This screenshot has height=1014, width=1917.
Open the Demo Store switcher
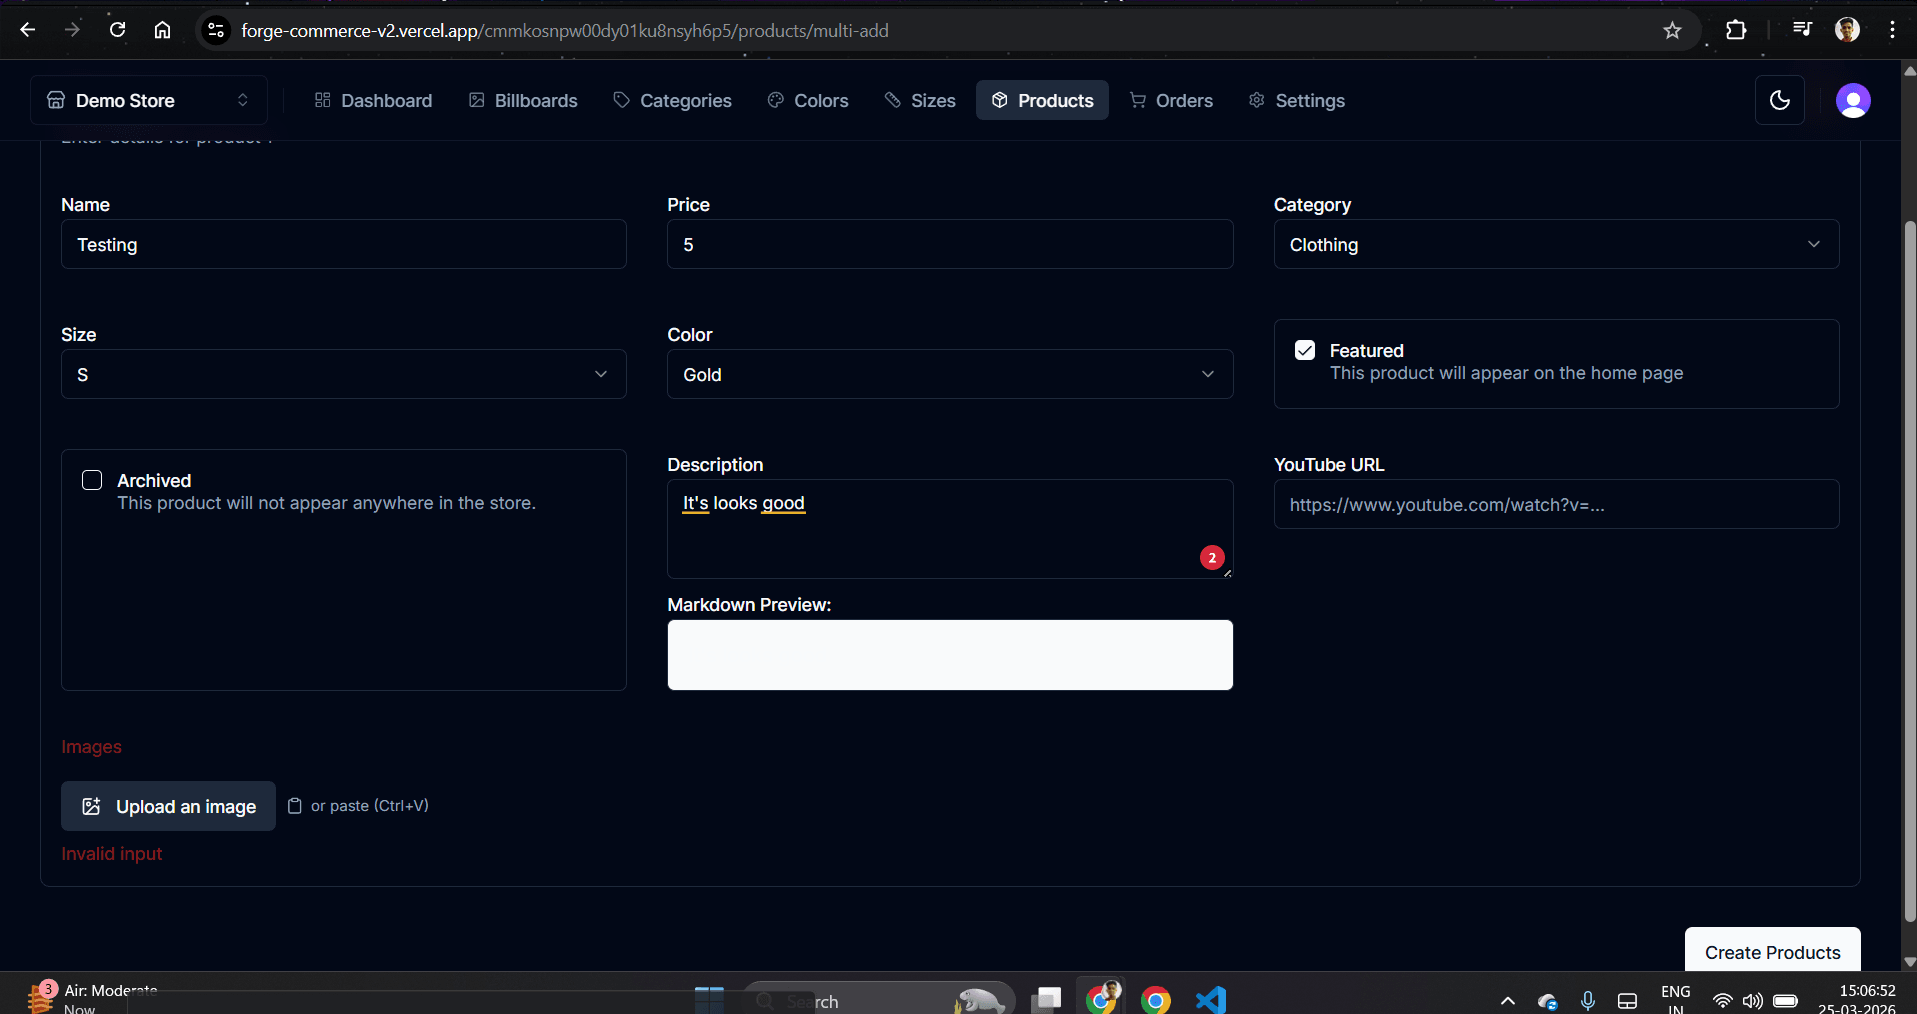148,100
